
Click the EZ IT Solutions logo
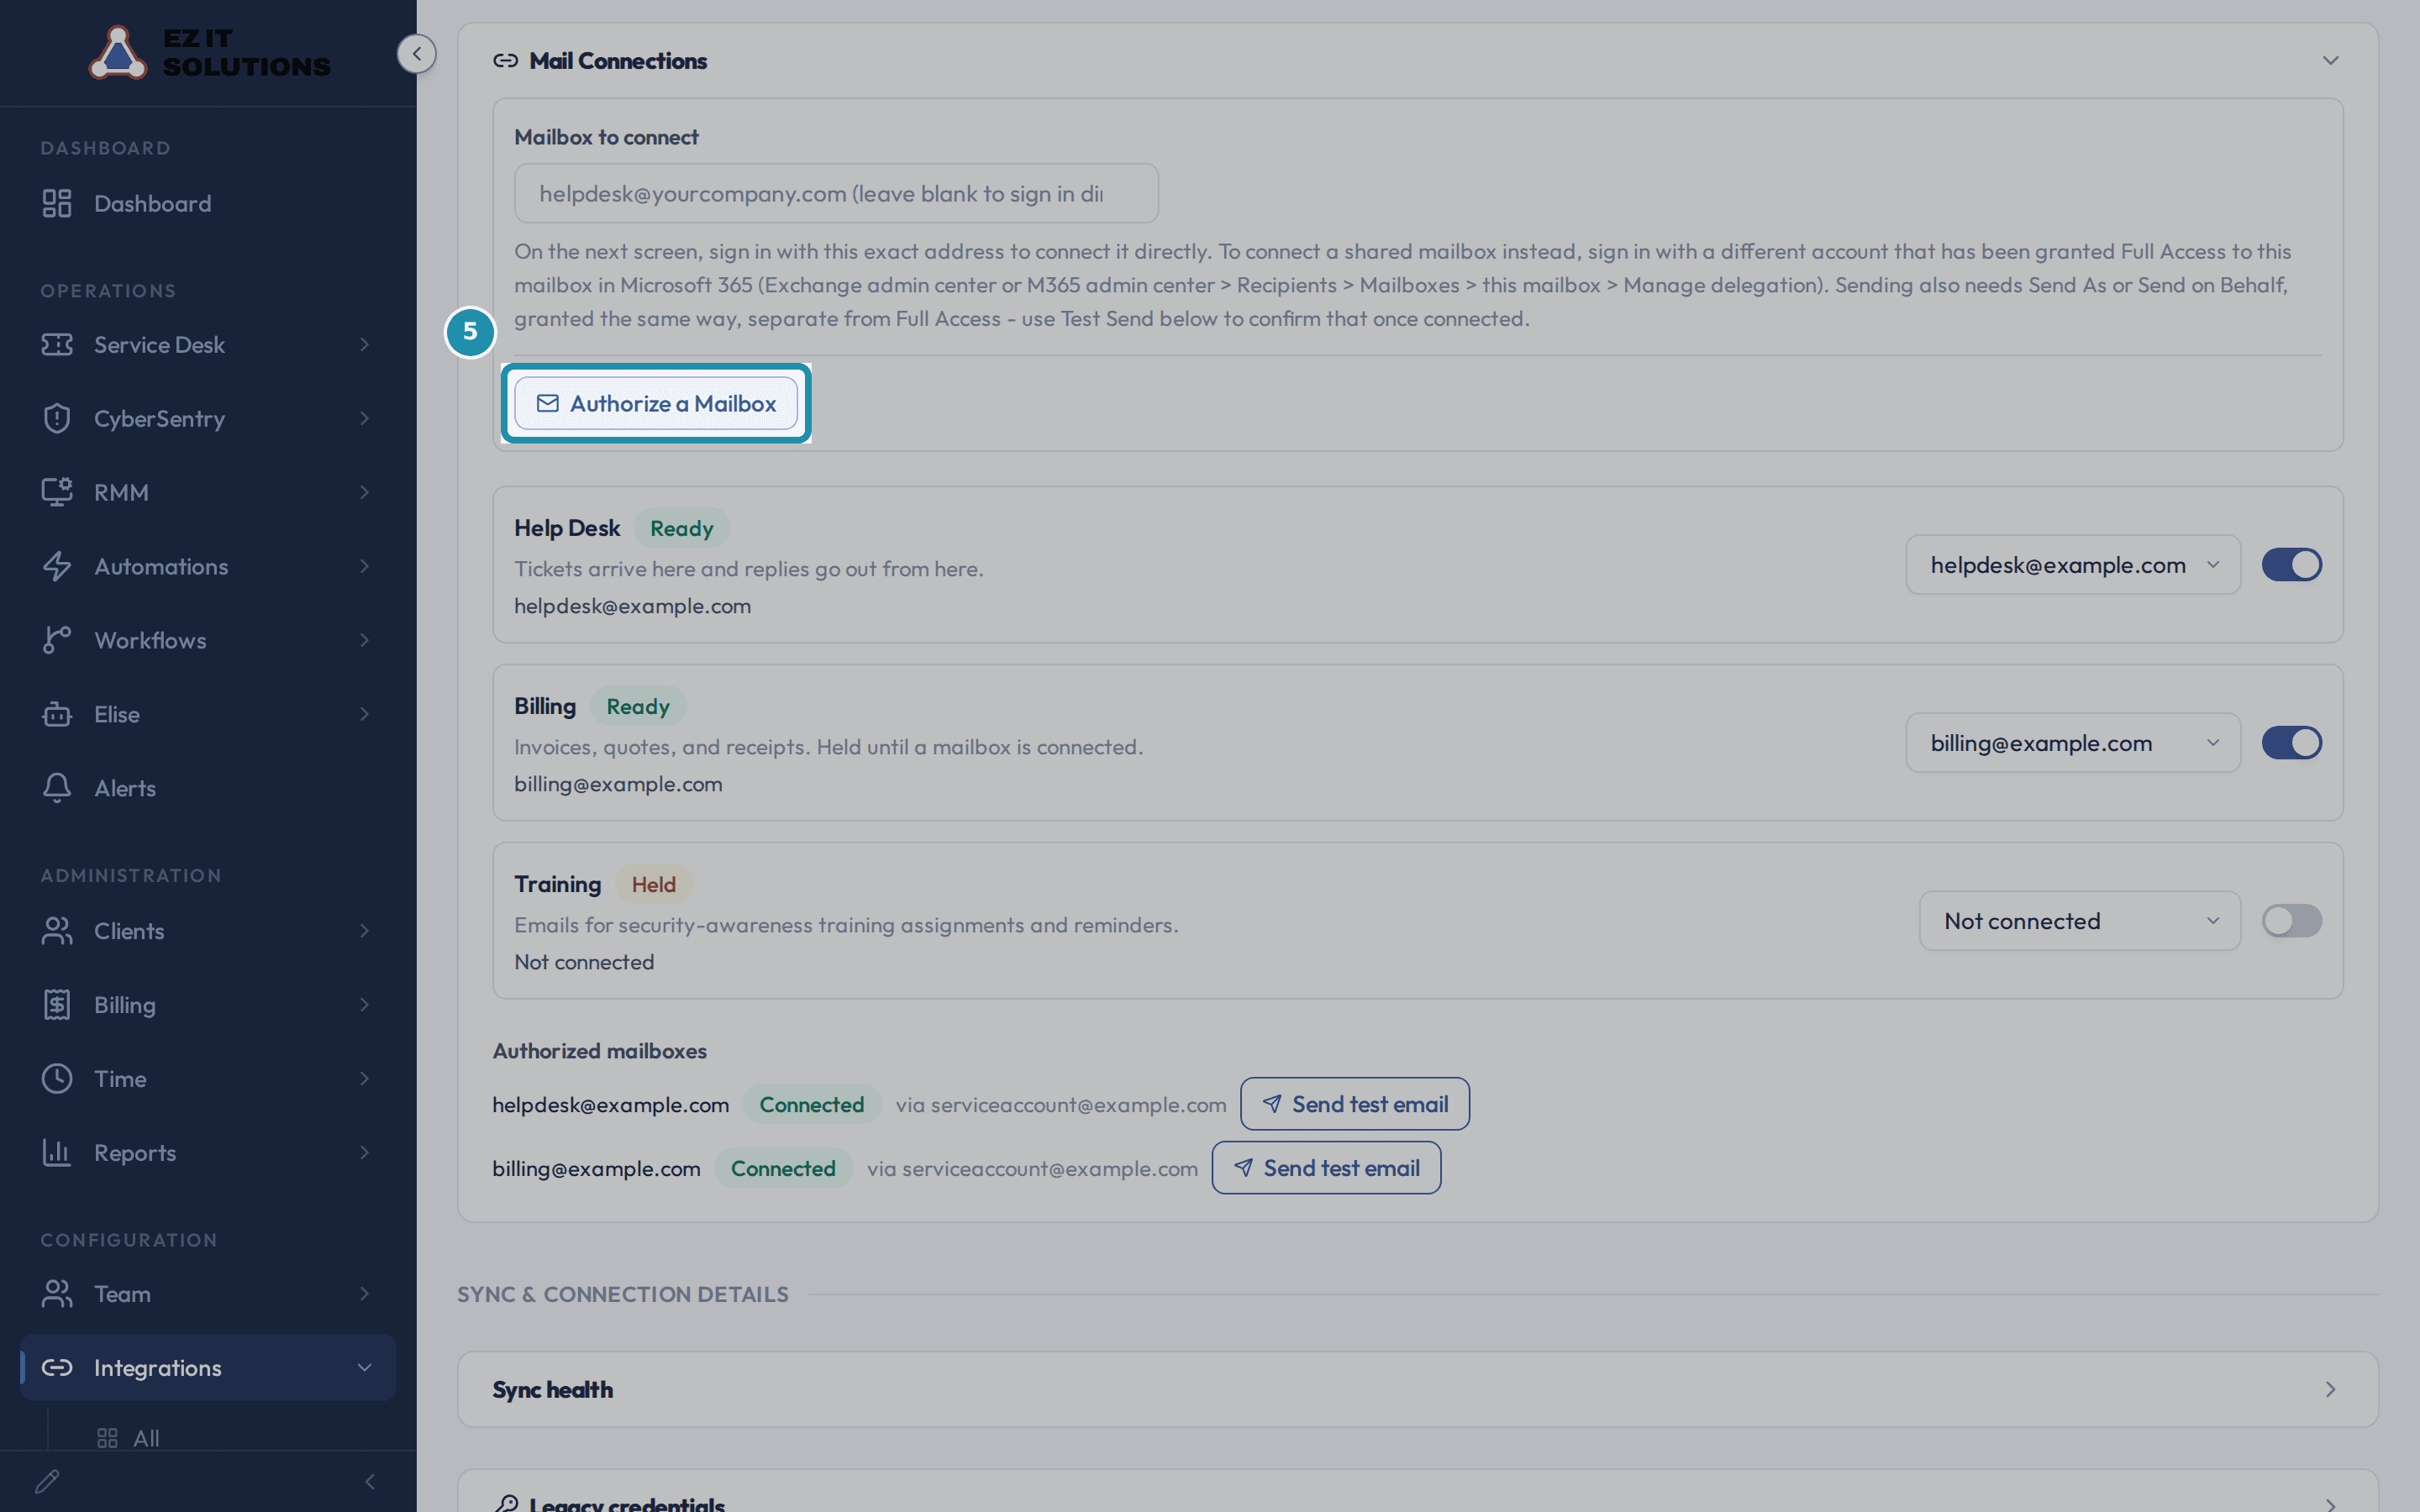click(x=209, y=52)
